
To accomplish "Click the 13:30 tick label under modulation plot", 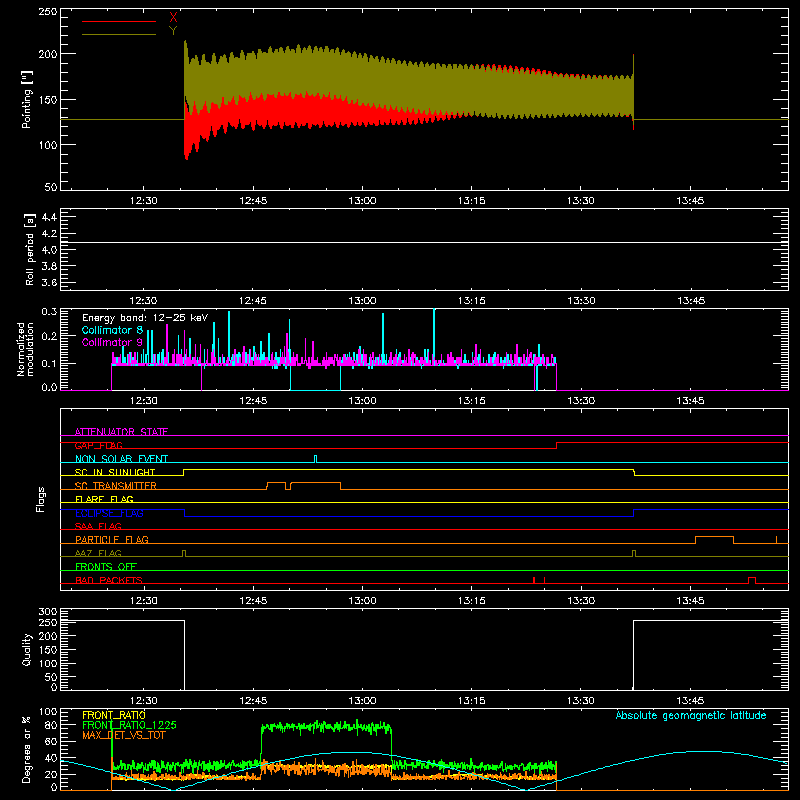I will (581, 401).
